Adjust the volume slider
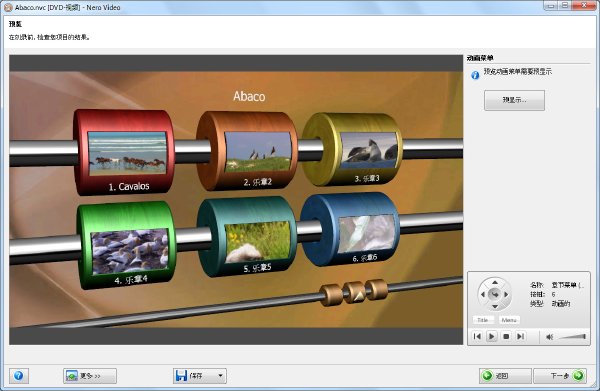Screen dimensions: 600x391 coord(572,337)
